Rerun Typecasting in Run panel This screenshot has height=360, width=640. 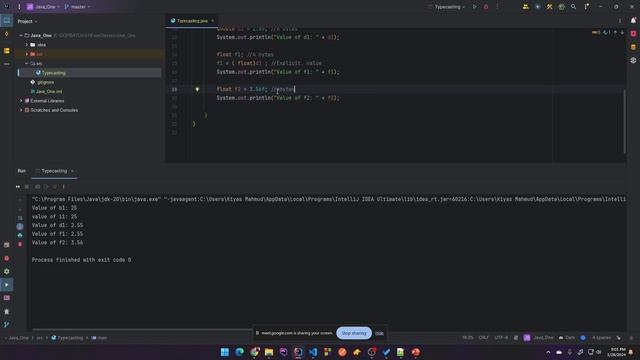point(18,187)
